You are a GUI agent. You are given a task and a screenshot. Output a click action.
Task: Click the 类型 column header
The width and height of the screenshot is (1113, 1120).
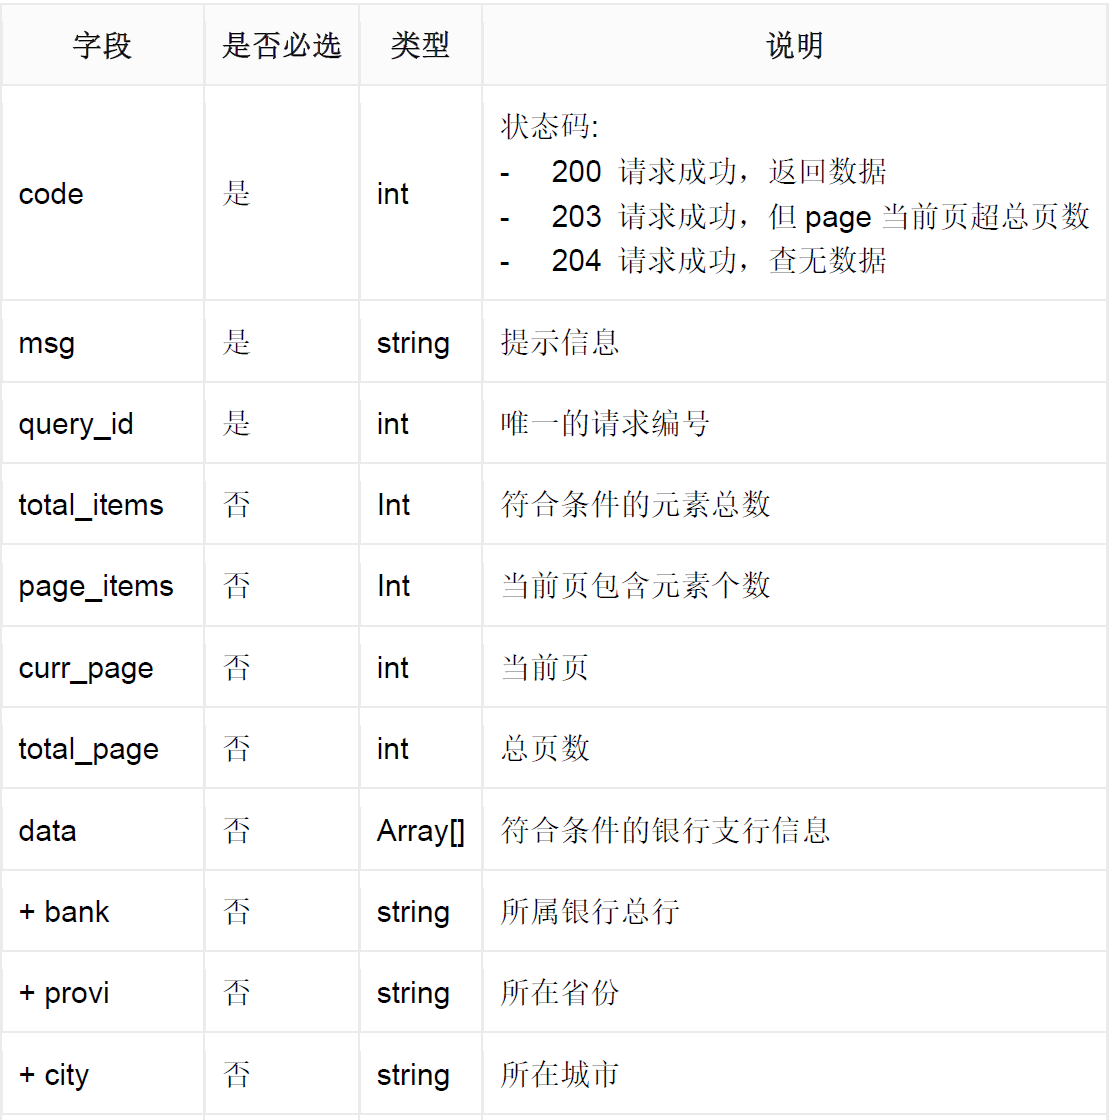click(x=420, y=46)
